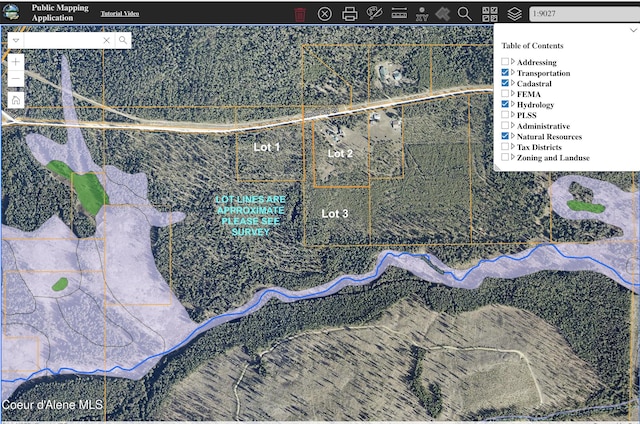Open the basemap gallery grid icon

coord(490,14)
